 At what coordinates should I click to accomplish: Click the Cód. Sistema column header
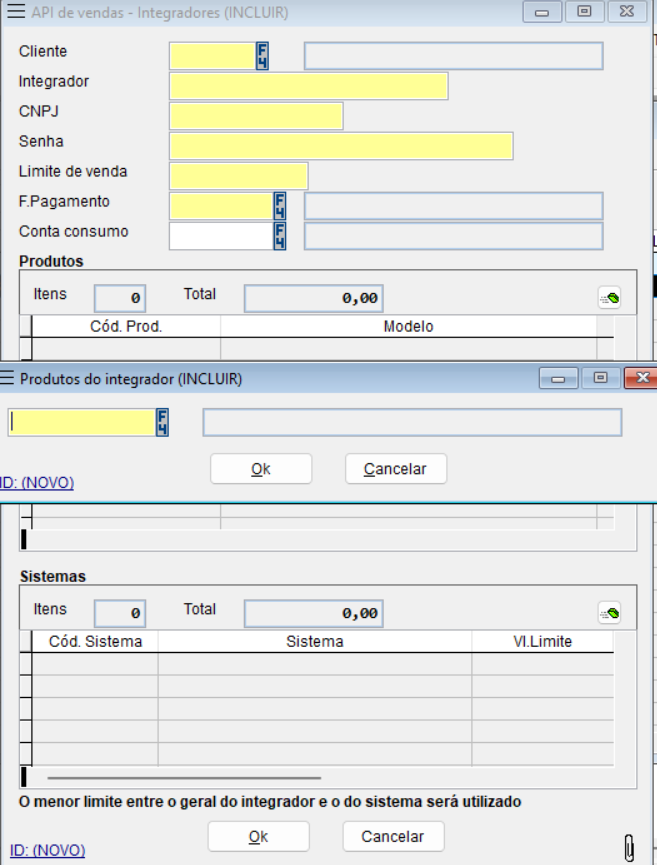pyautogui.click(x=95, y=642)
